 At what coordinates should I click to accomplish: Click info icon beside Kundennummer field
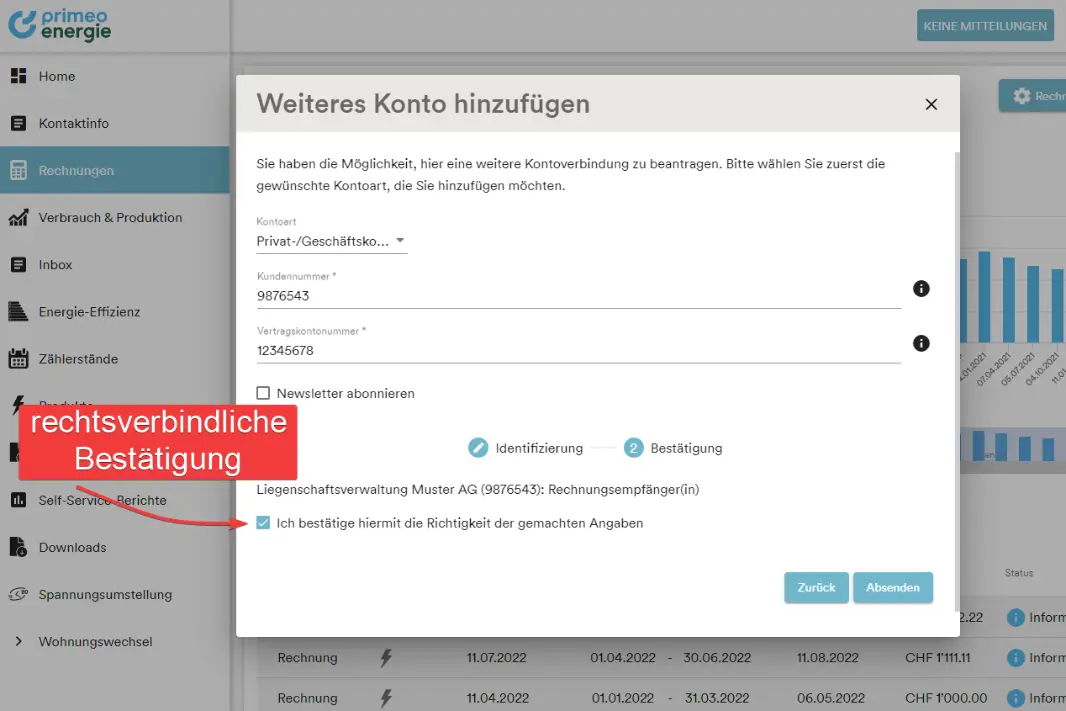[x=921, y=288]
